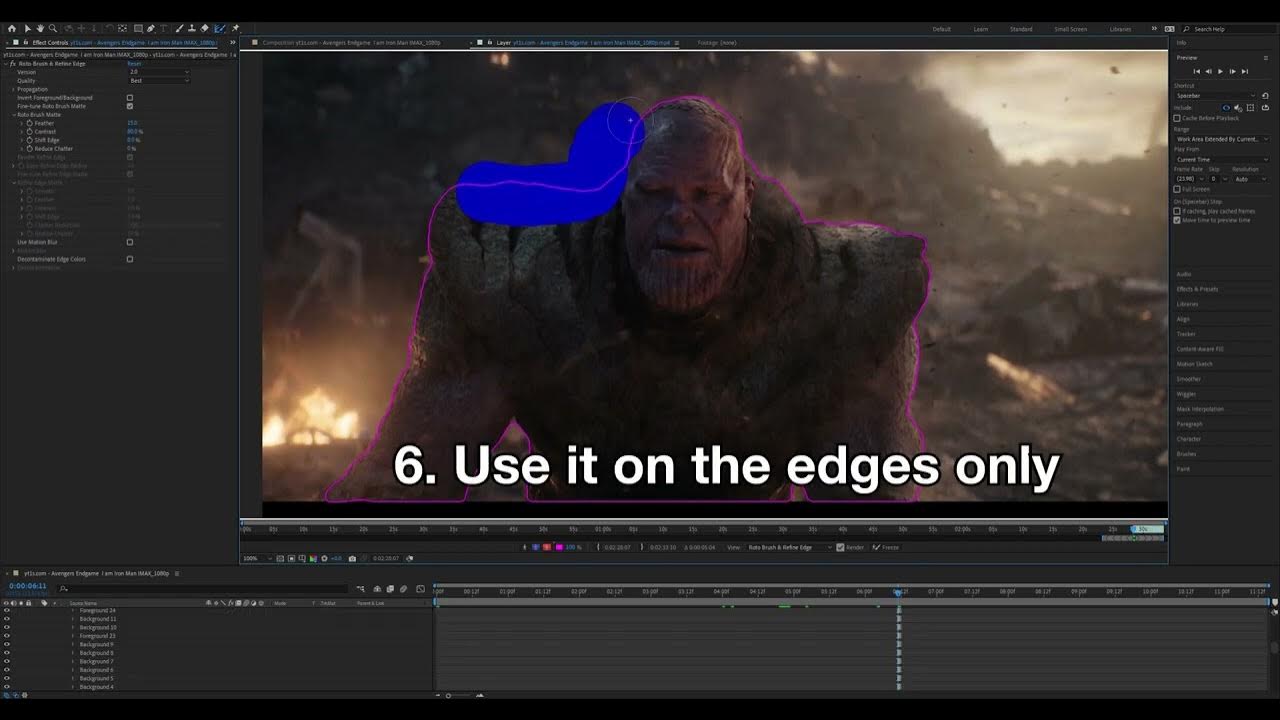Toggle the Render checkbox below viewer
The width and height of the screenshot is (1280, 720).
coord(841,547)
